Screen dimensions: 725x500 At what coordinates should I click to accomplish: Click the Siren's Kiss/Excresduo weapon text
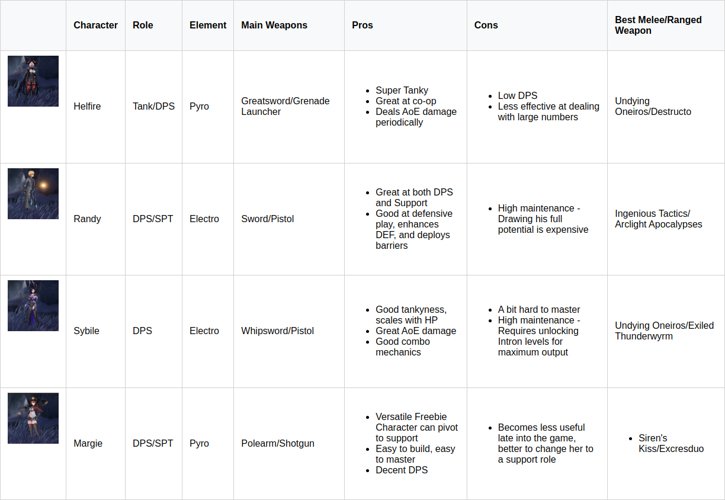pyautogui.click(x=671, y=443)
